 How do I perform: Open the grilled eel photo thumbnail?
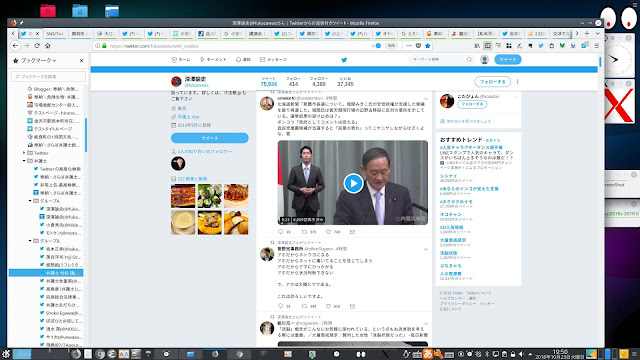(x=183, y=196)
